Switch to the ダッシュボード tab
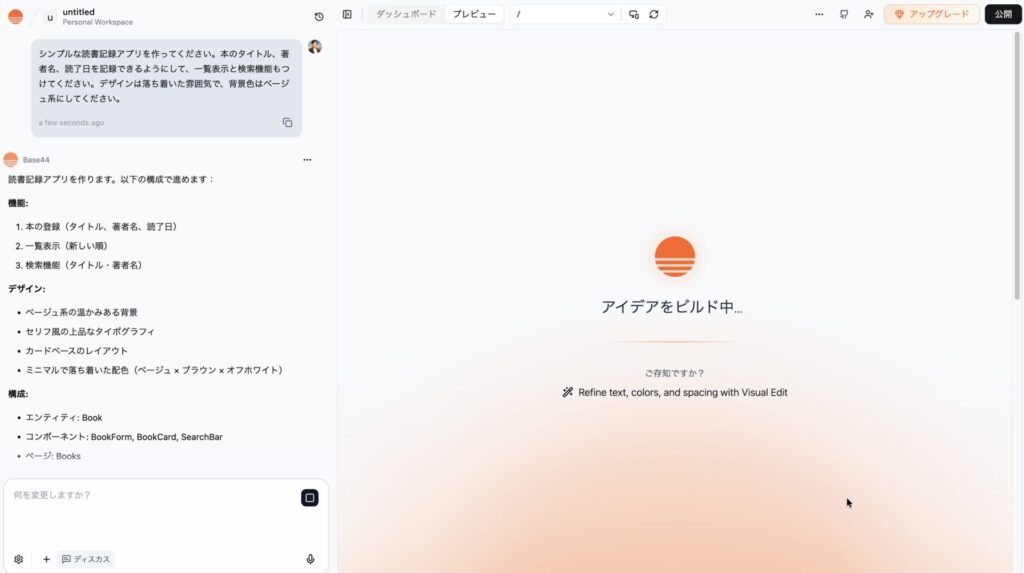The width and height of the screenshot is (1024, 573). pyautogui.click(x=406, y=15)
